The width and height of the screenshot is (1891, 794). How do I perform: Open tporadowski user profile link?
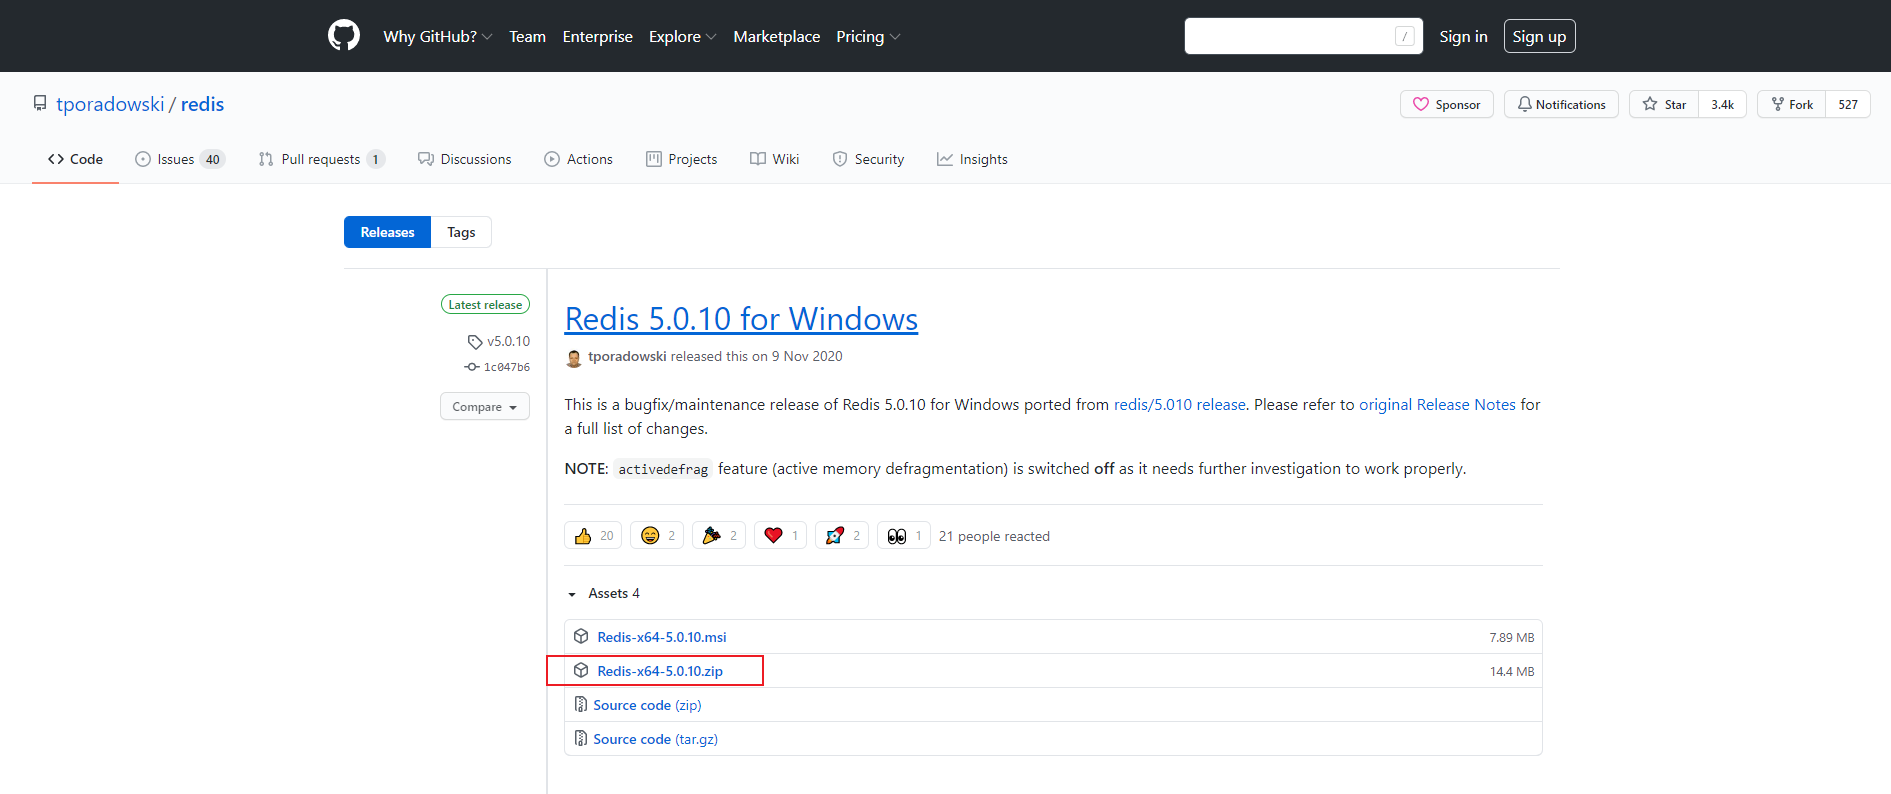(x=110, y=104)
